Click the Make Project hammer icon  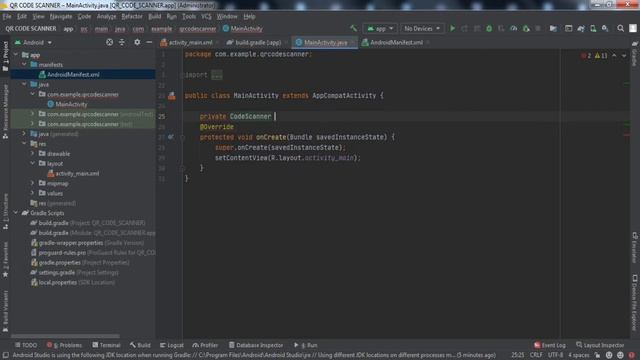click(353, 29)
